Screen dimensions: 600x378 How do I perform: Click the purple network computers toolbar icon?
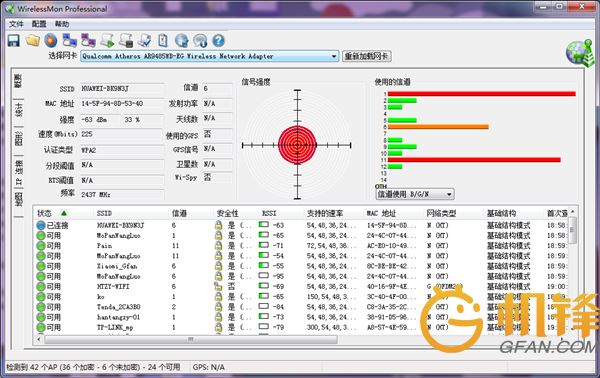click(88, 40)
